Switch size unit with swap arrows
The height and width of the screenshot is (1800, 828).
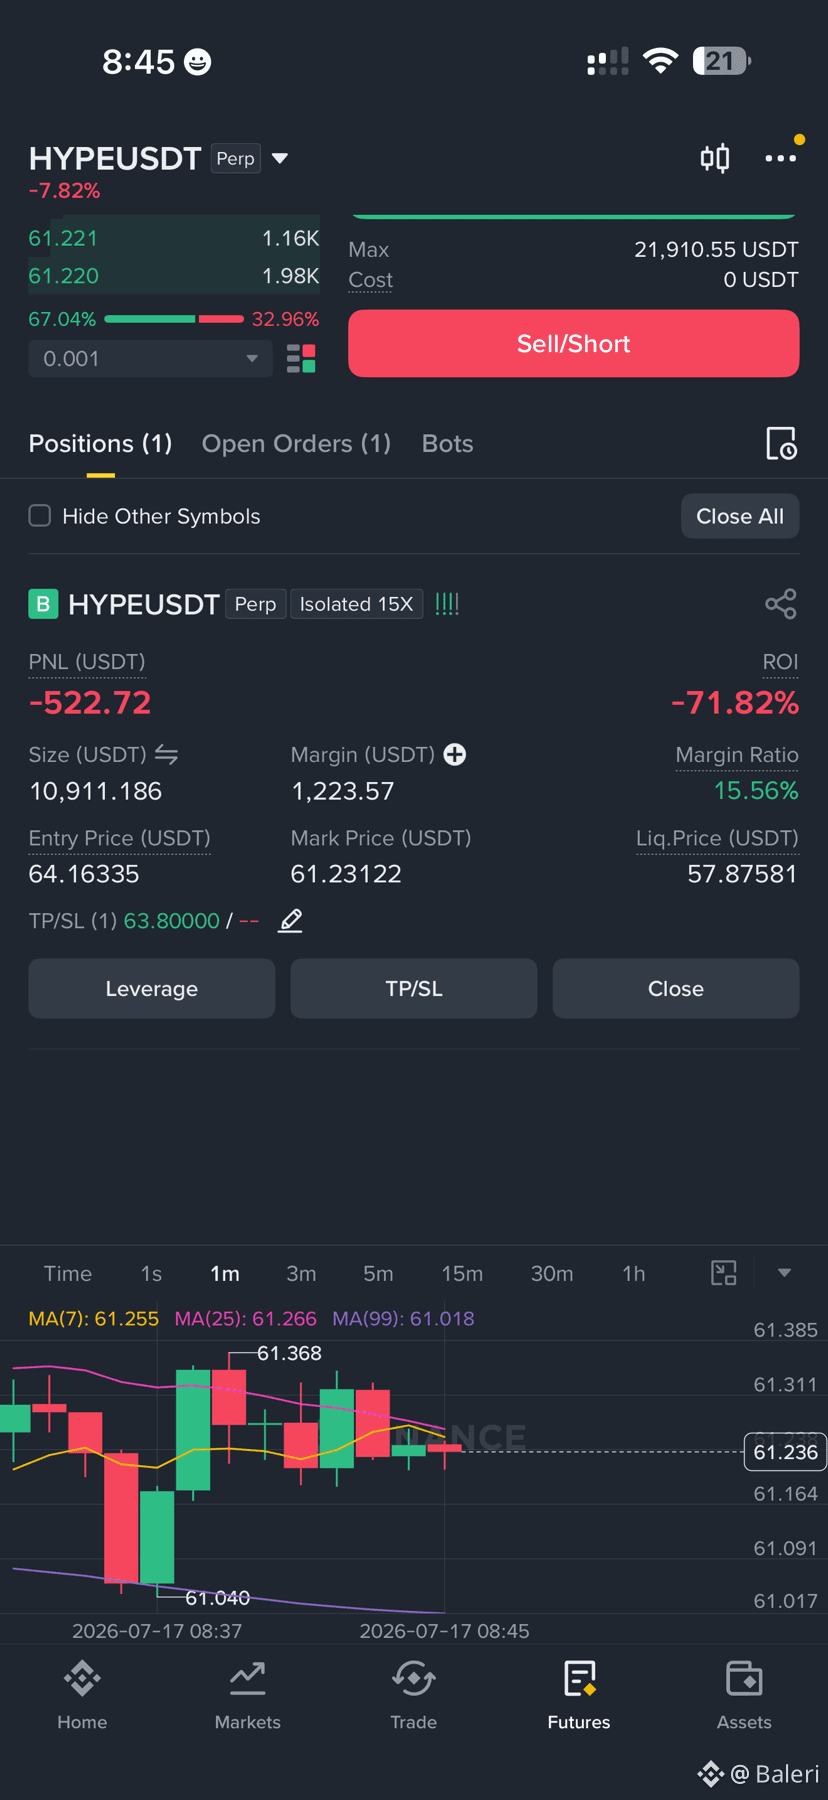pos(166,755)
